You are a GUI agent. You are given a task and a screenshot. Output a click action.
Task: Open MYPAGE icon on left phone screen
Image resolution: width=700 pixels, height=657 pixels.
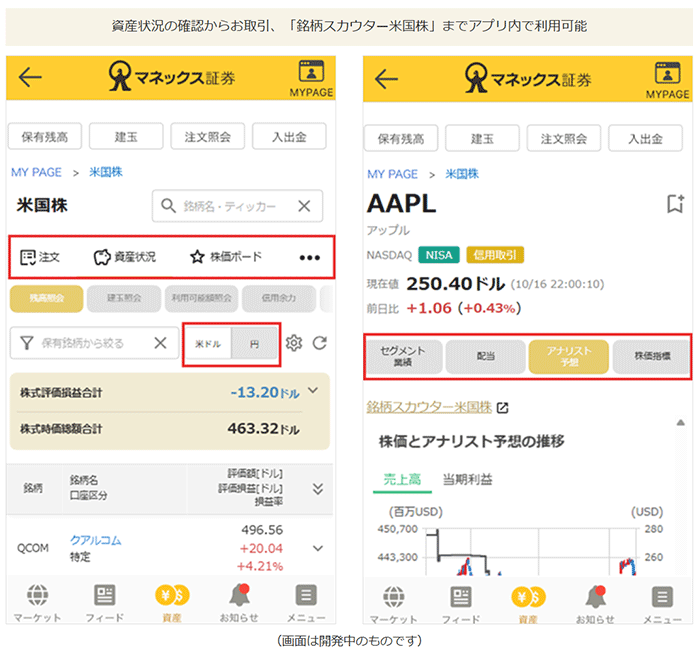pyautogui.click(x=311, y=79)
